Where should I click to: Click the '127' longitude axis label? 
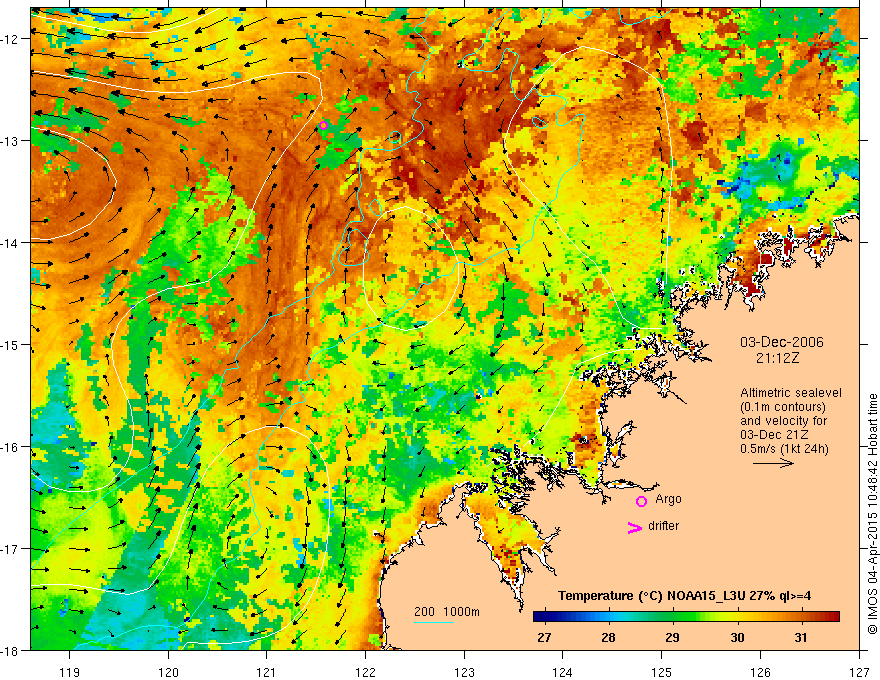click(859, 672)
